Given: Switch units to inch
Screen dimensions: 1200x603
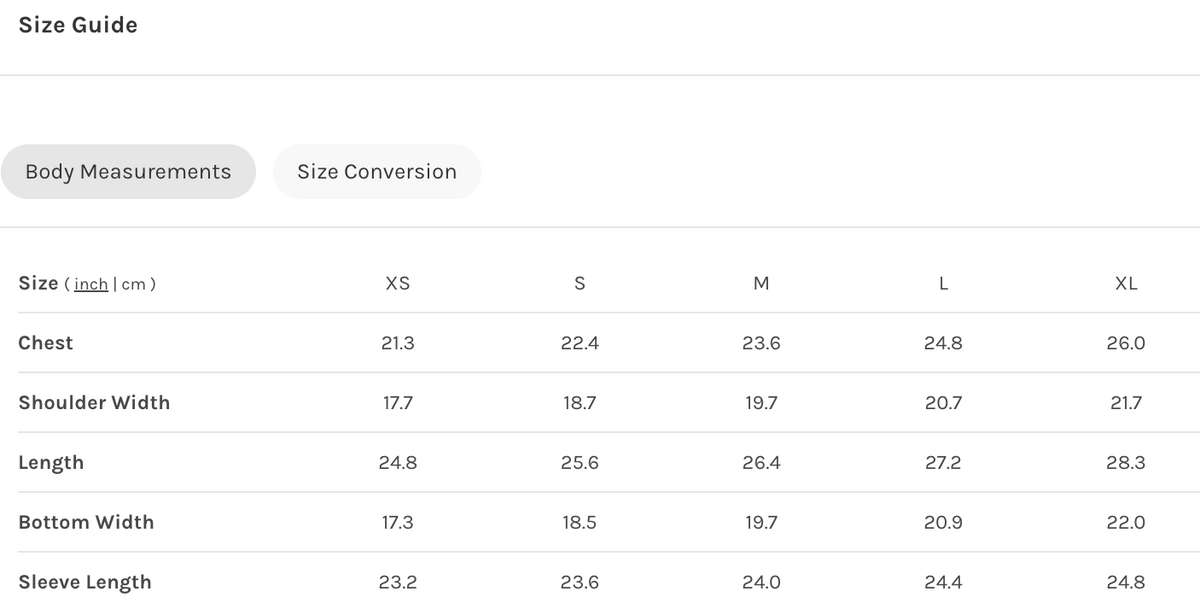Looking at the screenshot, I should pyautogui.click(x=91, y=284).
